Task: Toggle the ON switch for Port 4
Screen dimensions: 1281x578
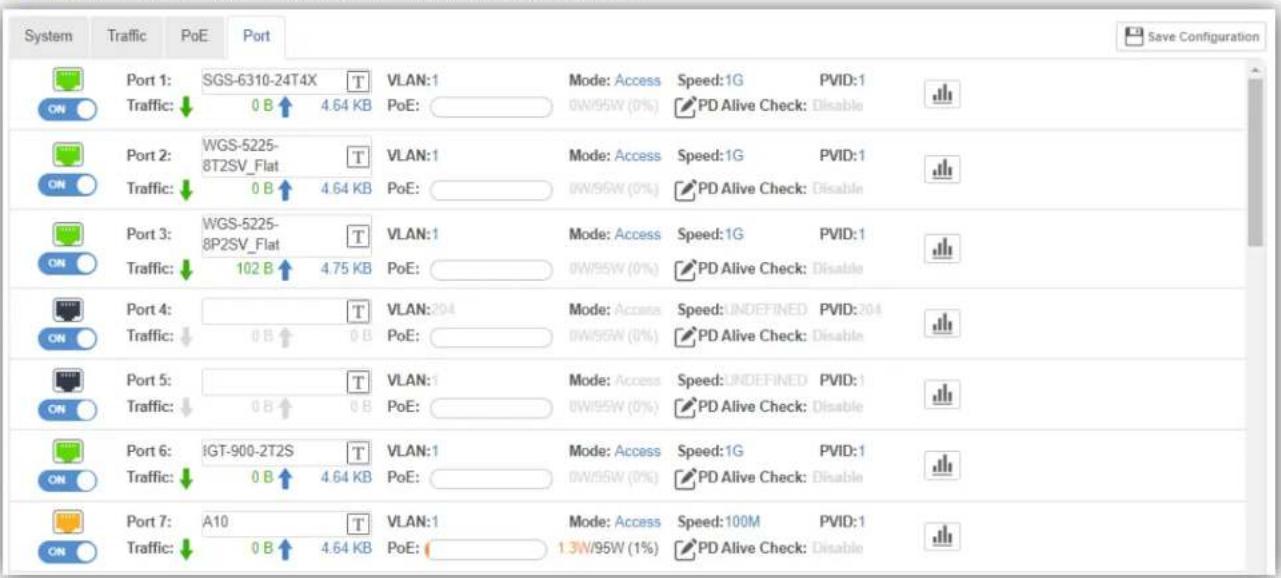Action: [67, 338]
